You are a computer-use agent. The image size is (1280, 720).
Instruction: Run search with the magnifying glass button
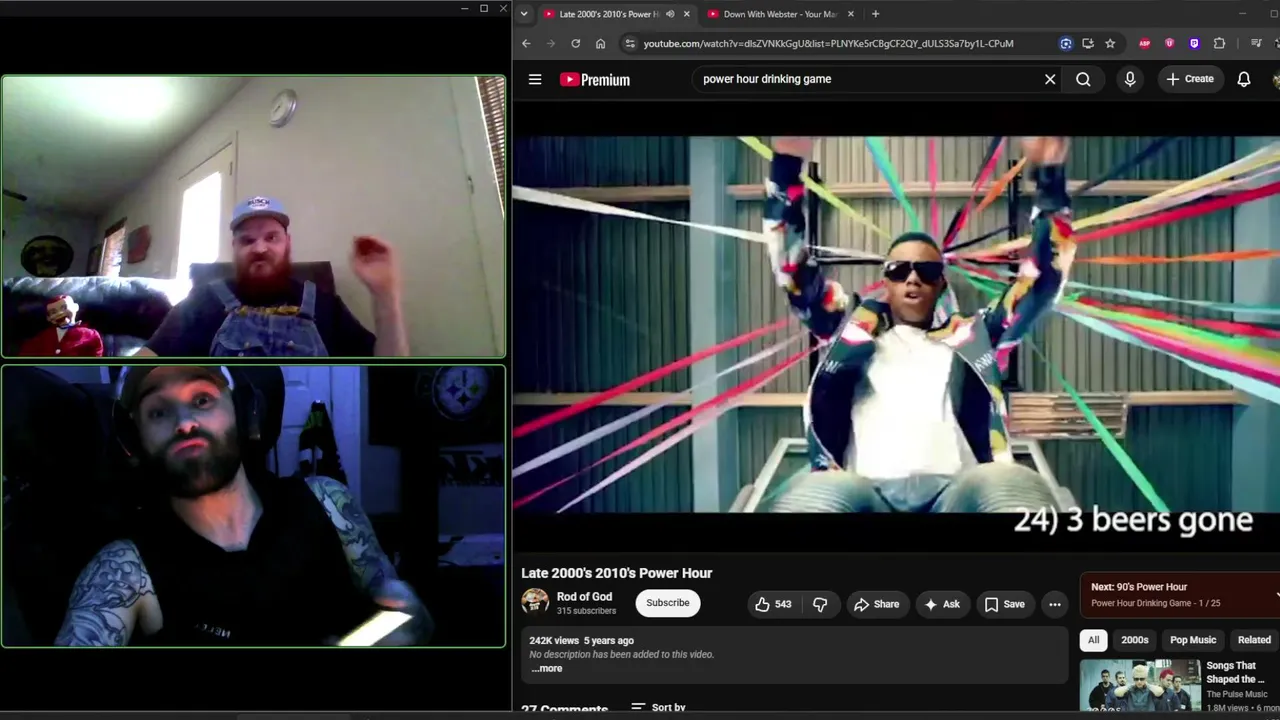[1083, 79]
